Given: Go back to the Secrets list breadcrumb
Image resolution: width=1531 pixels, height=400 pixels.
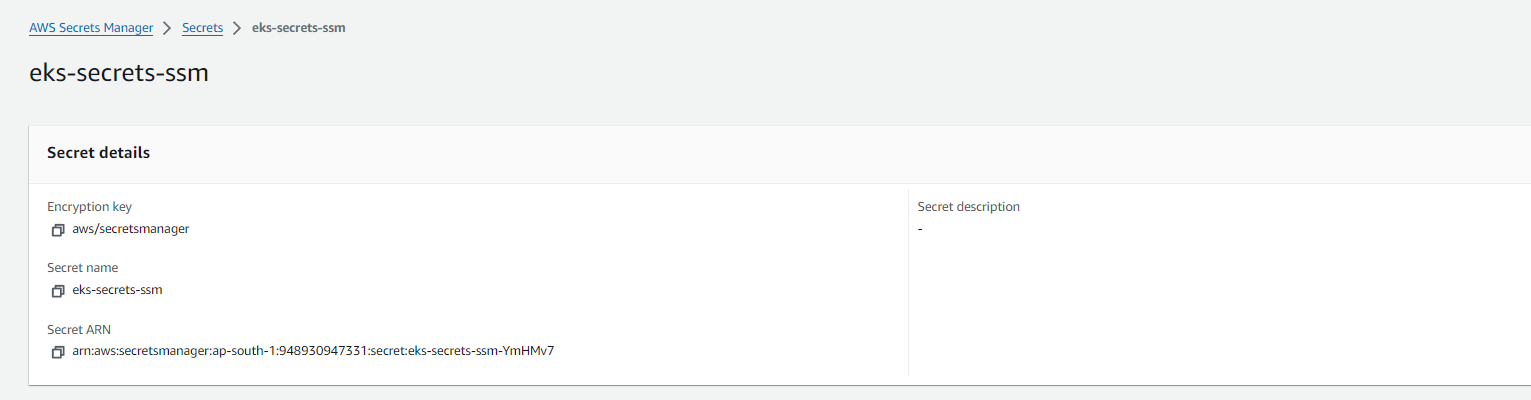Looking at the screenshot, I should click(202, 28).
